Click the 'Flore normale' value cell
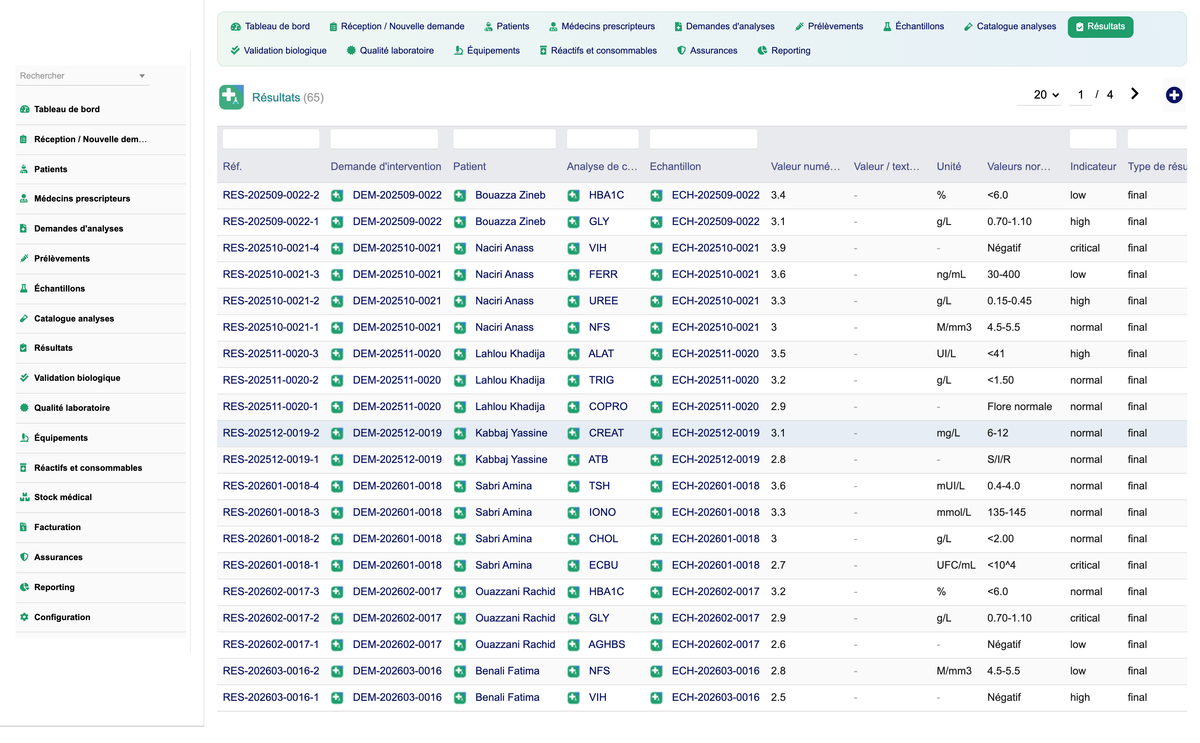1200x743 pixels. (1019, 407)
